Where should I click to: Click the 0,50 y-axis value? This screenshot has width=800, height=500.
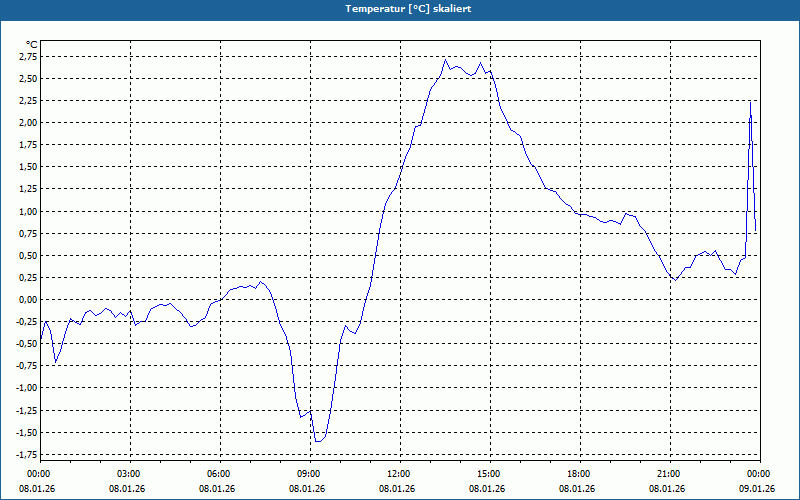pos(28,256)
